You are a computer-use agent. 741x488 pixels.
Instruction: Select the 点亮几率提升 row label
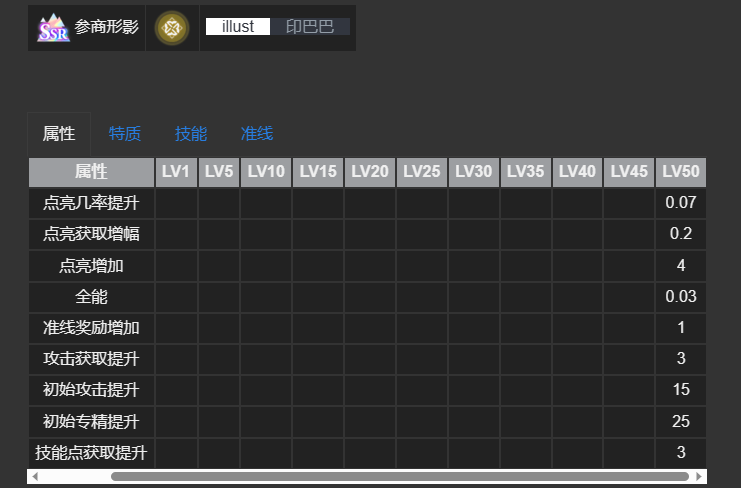91,203
